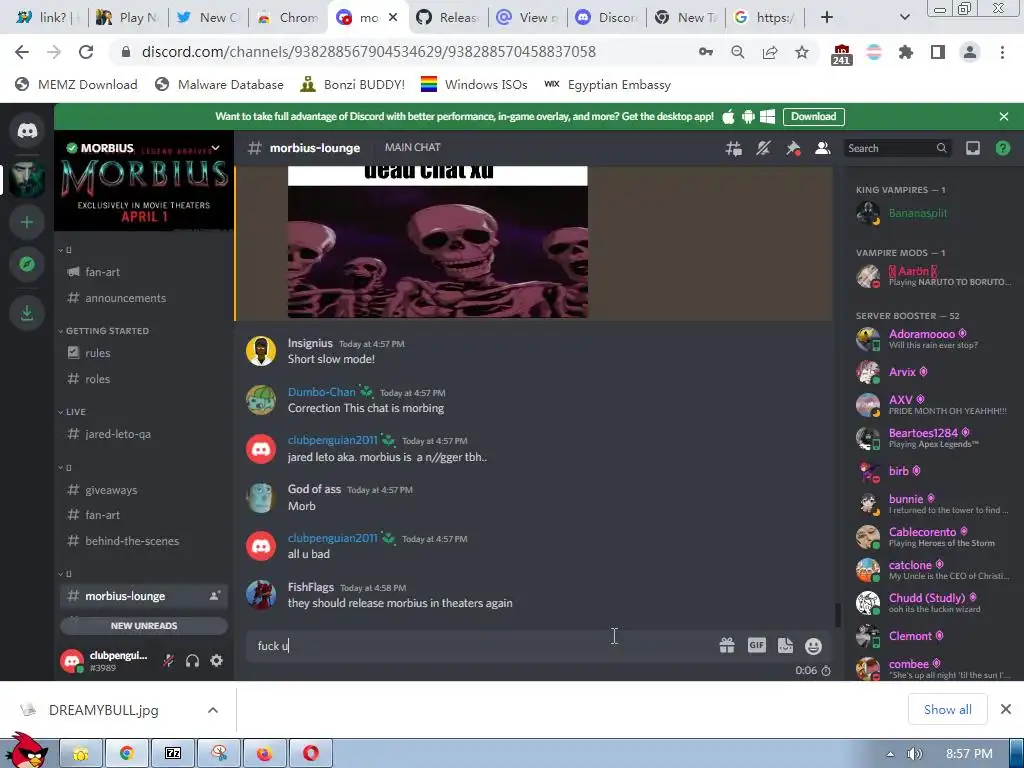The height and width of the screenshot is (768, 1024).
Task: Click NEW UNREADS button
Action: coord(144,626)
